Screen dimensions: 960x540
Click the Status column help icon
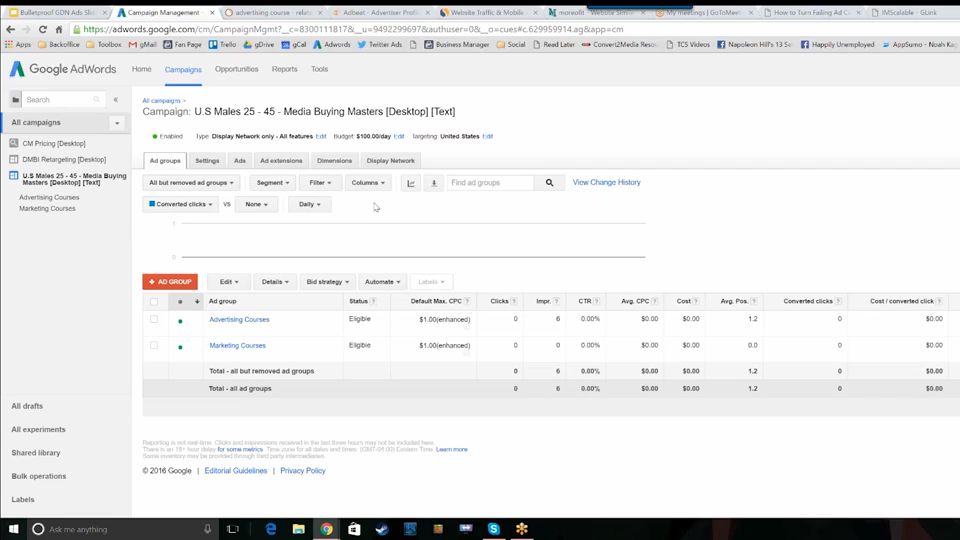click(373, 301)
